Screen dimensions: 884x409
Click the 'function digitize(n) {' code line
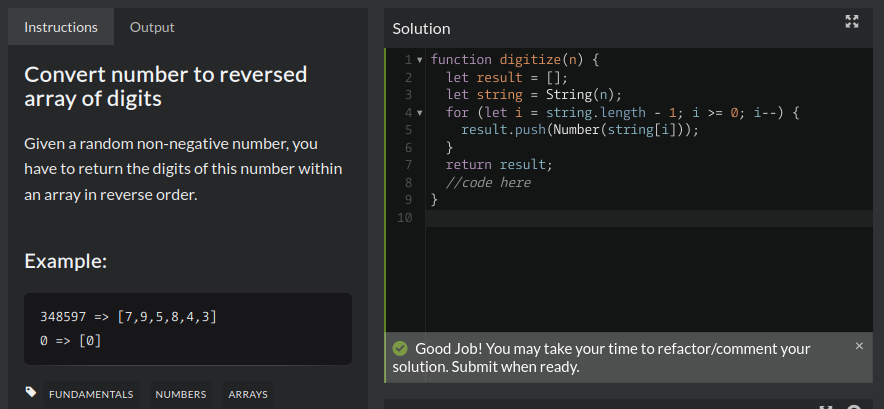coord(514,59)
